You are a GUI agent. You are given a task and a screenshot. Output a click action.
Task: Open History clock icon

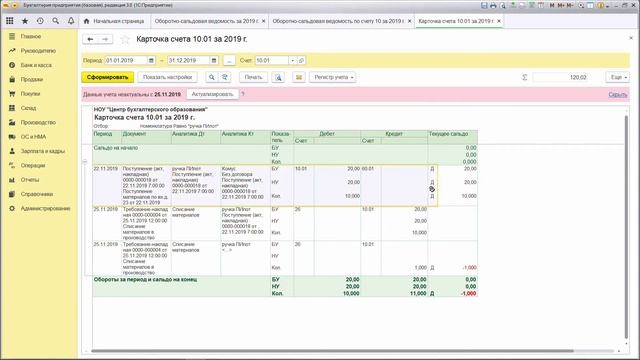[x=40, y=21]
